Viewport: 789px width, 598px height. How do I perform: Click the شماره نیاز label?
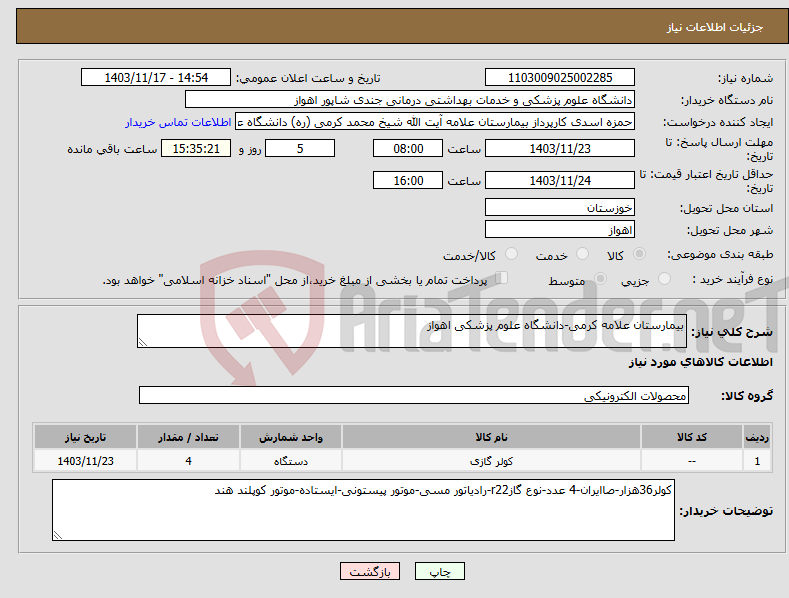coord(745,78)
